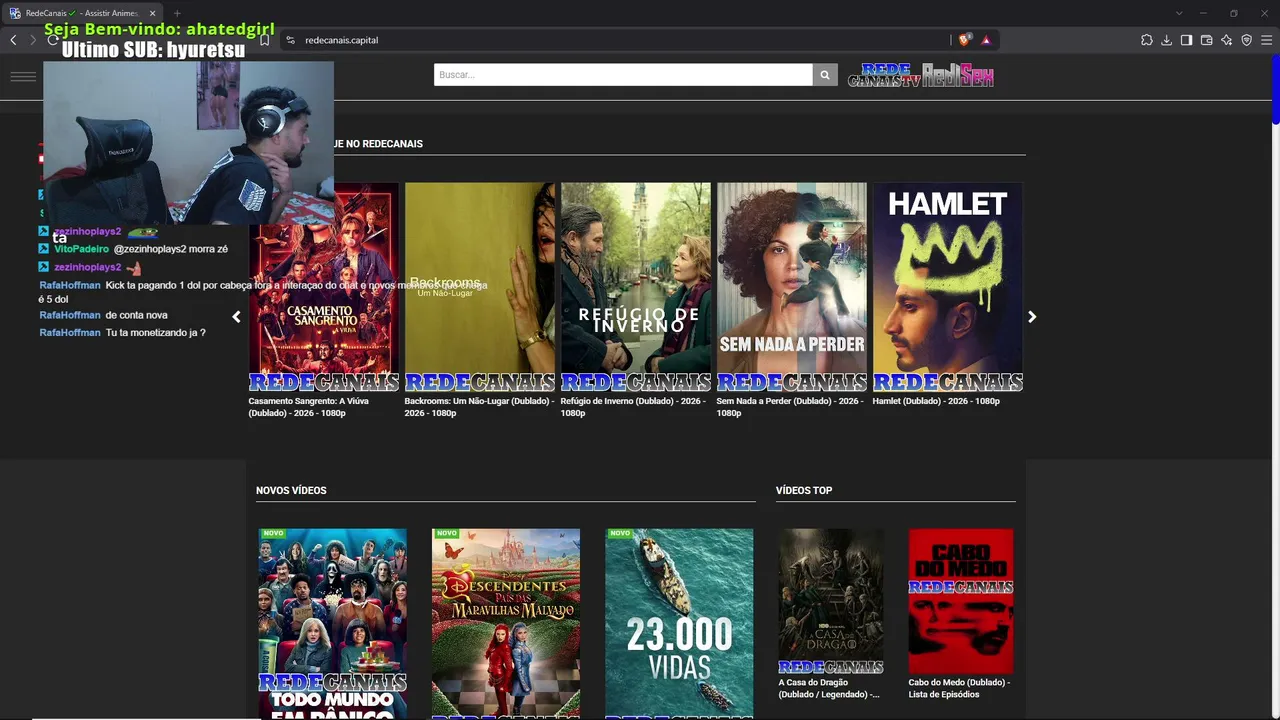The height and width of the screenshot is (720, 1280).
Task: Click the chat message 'Tu ta monetizando ja ?'
Action: coord(156,333)
